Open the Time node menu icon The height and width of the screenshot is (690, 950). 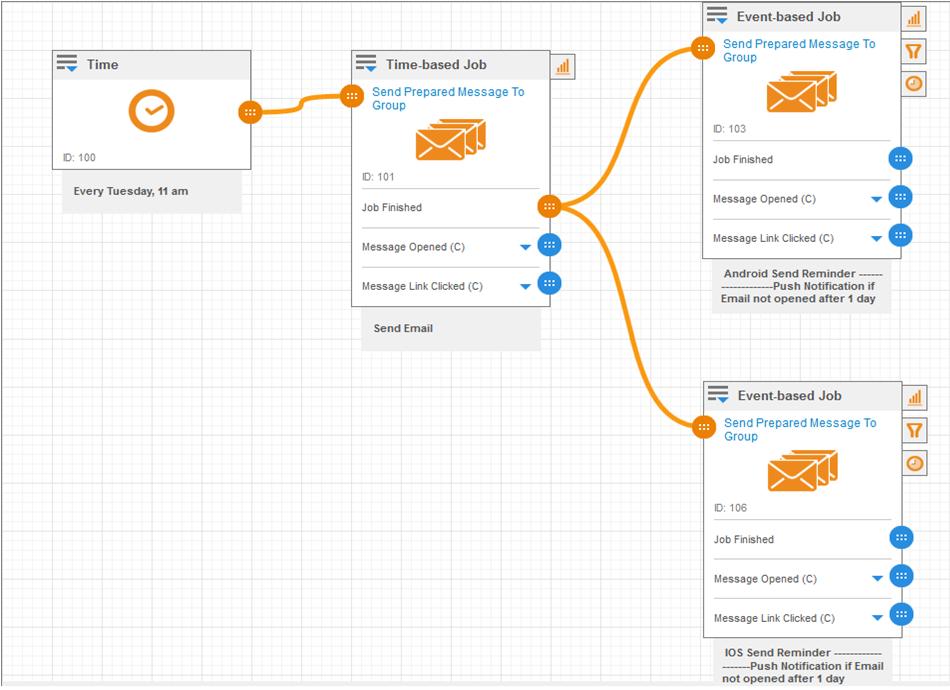[x=67, y=63]
